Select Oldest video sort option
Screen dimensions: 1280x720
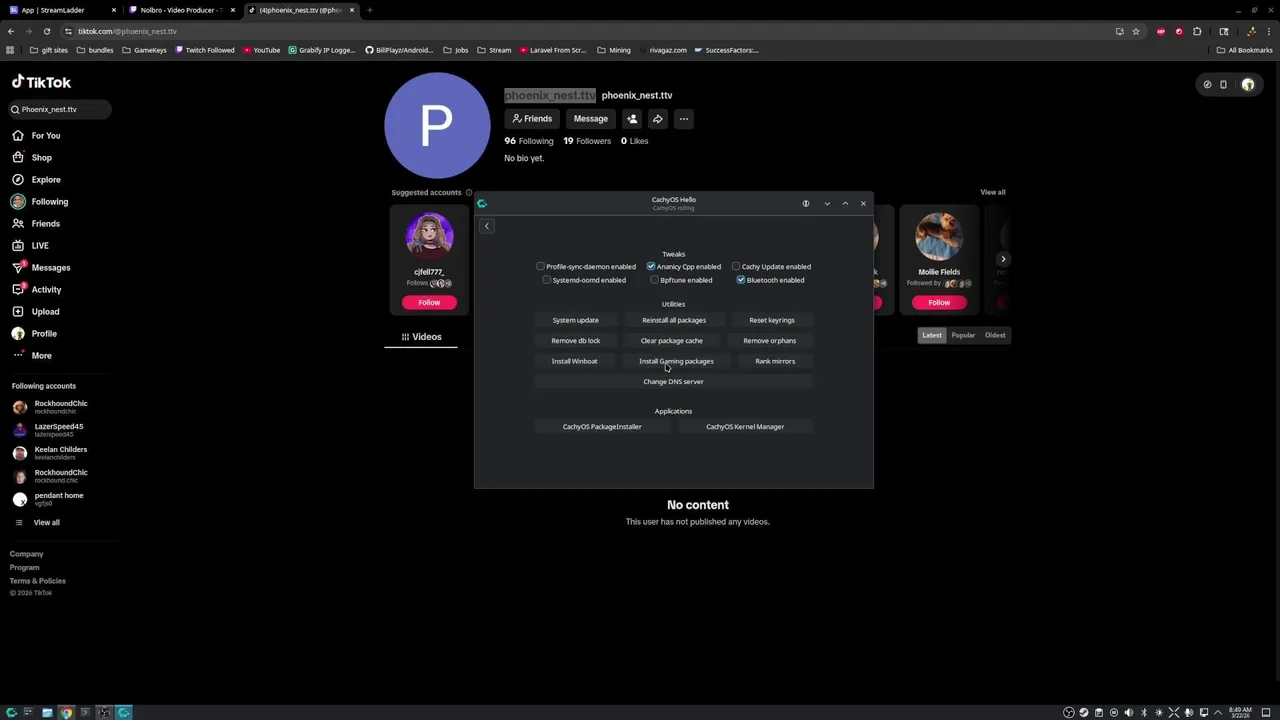point(995,335)
